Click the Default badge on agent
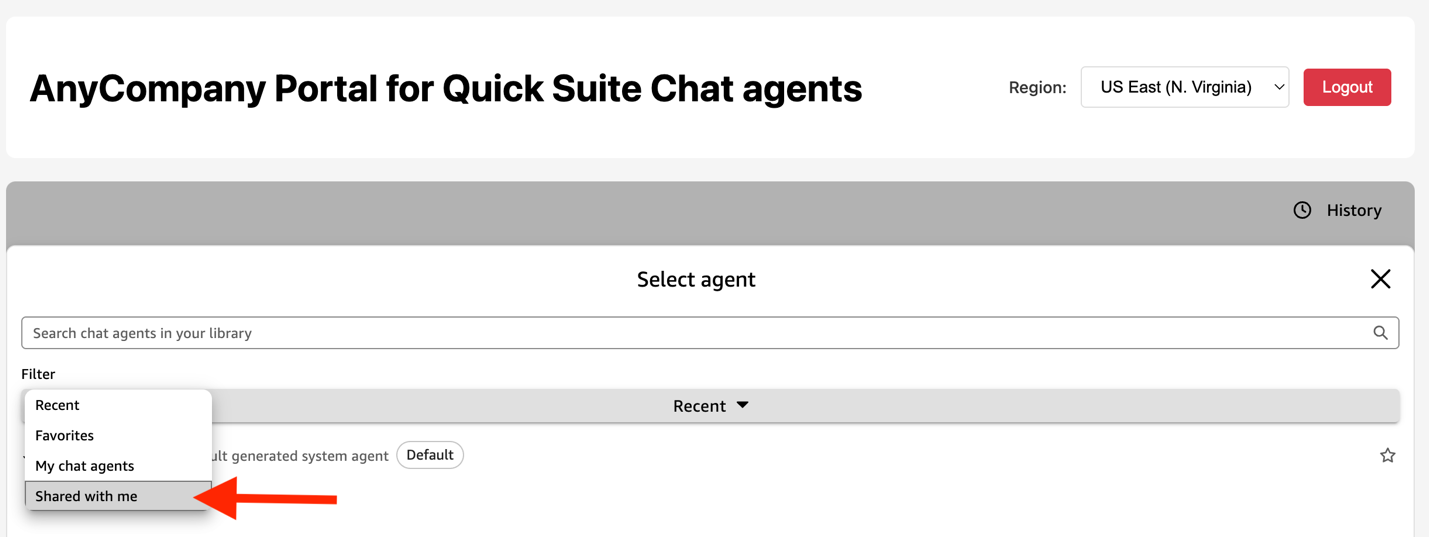 (430, 455)
